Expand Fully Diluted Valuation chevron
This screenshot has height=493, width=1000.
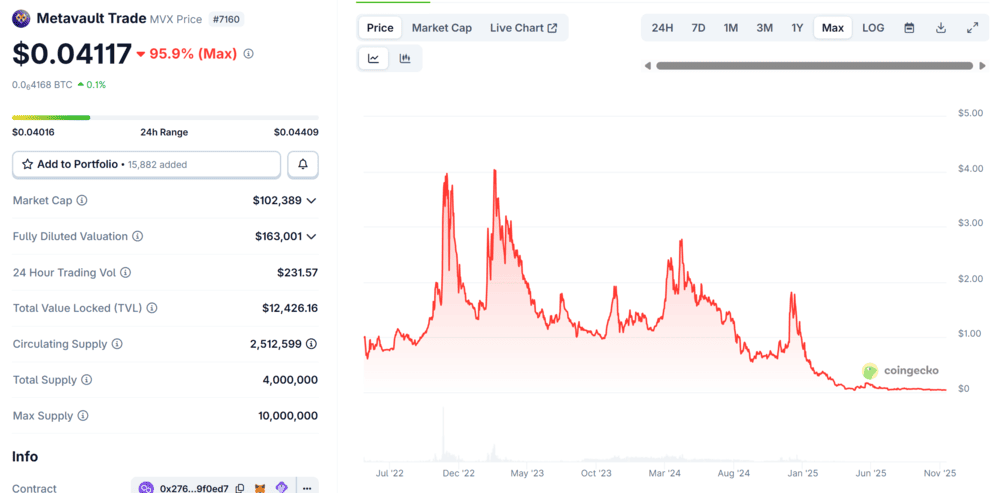(x=311, y=236)
